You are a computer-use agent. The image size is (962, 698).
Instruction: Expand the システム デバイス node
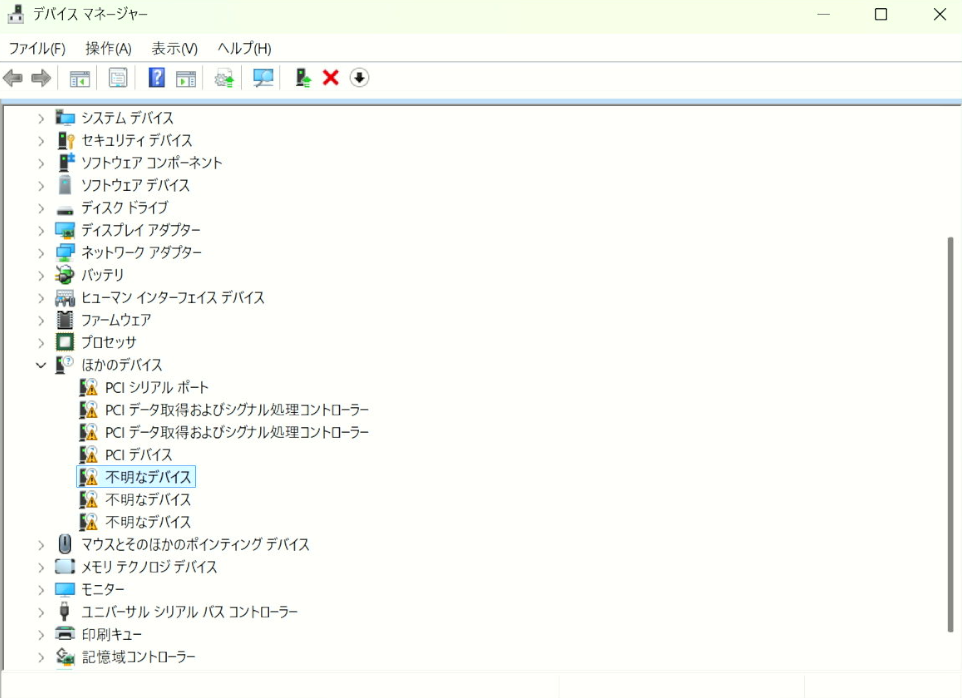point(40,118)
